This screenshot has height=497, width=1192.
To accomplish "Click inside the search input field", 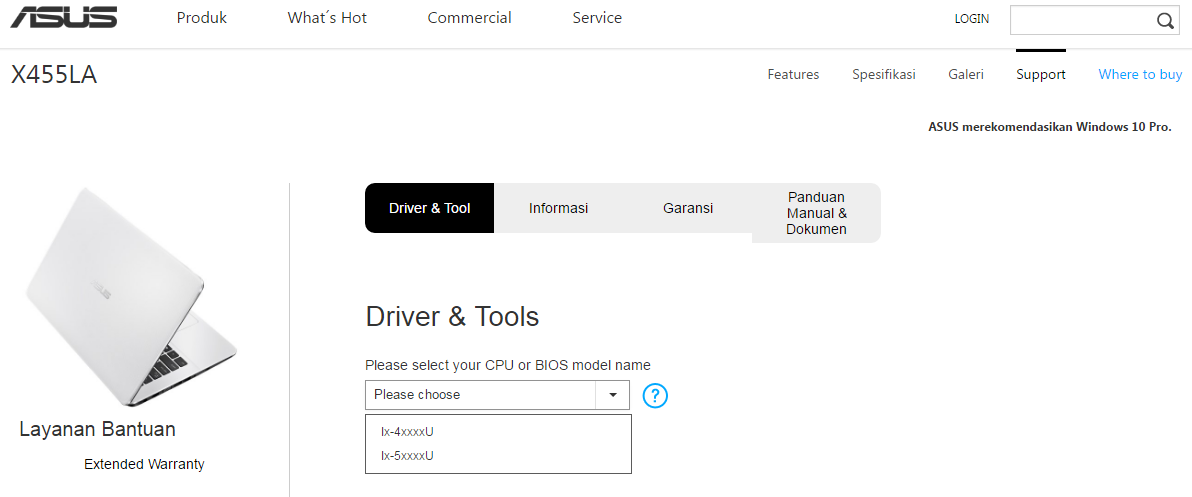I will pyautogui.click(x=1080, y=21).
